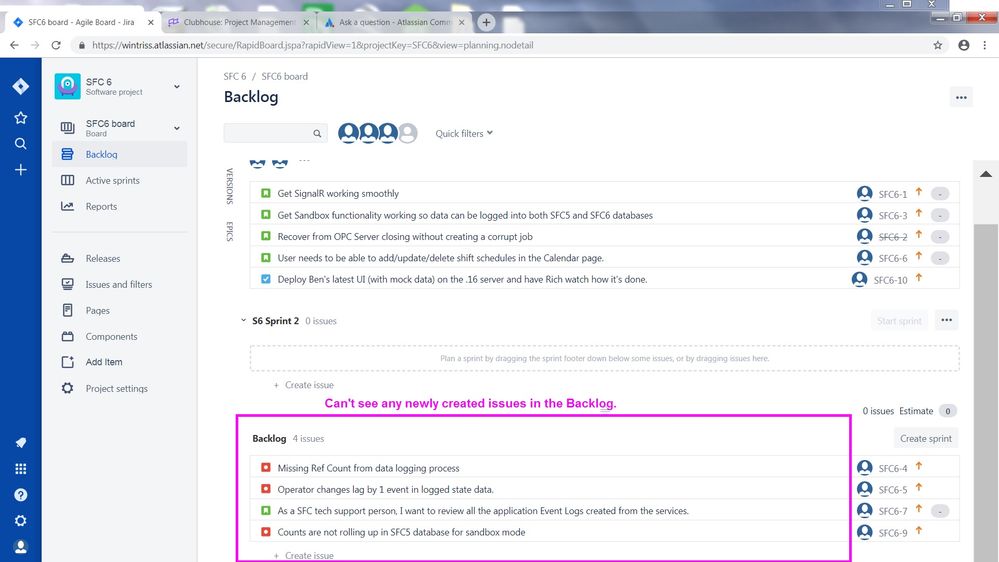Open the Jira home diamond icon
This screenshot has height=562, width=999.
[x=20, y=86]
